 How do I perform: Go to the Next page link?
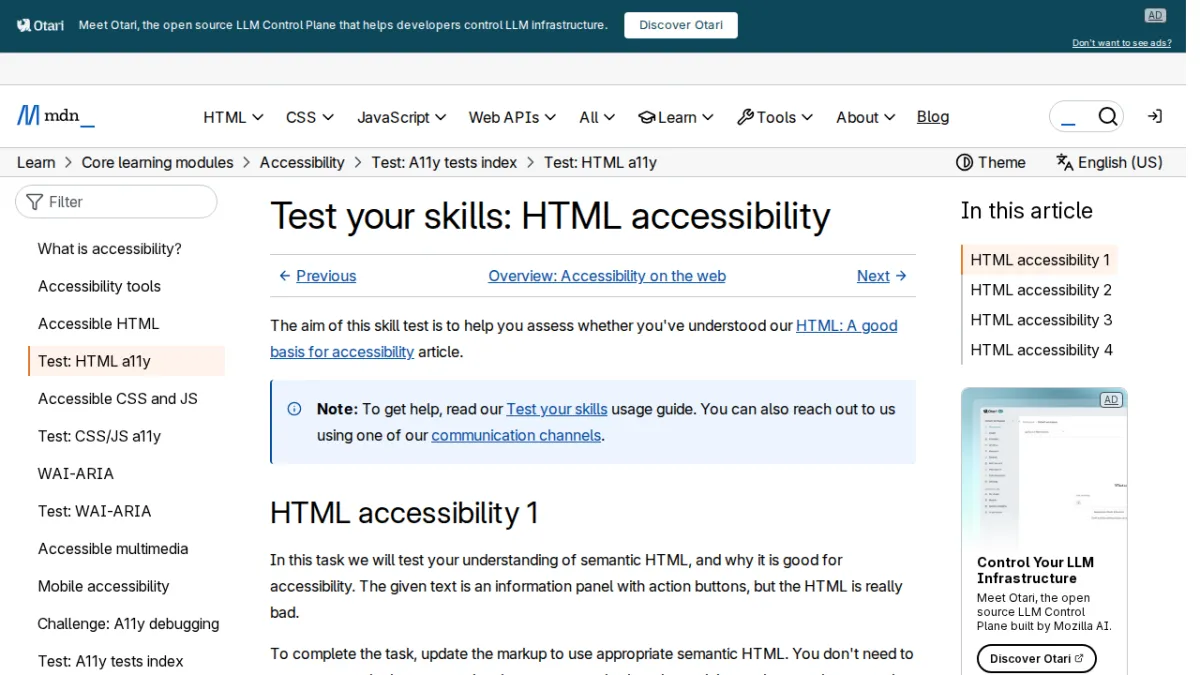coord(881,276)
